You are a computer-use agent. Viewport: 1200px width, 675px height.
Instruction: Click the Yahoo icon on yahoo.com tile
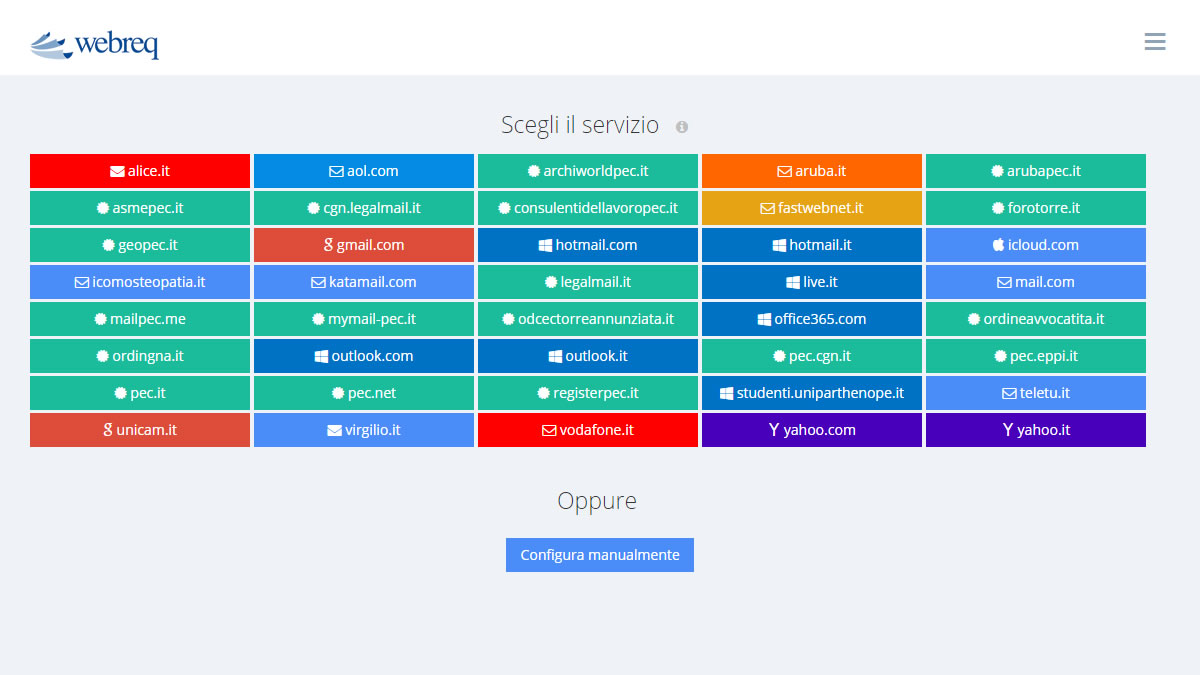774,430
